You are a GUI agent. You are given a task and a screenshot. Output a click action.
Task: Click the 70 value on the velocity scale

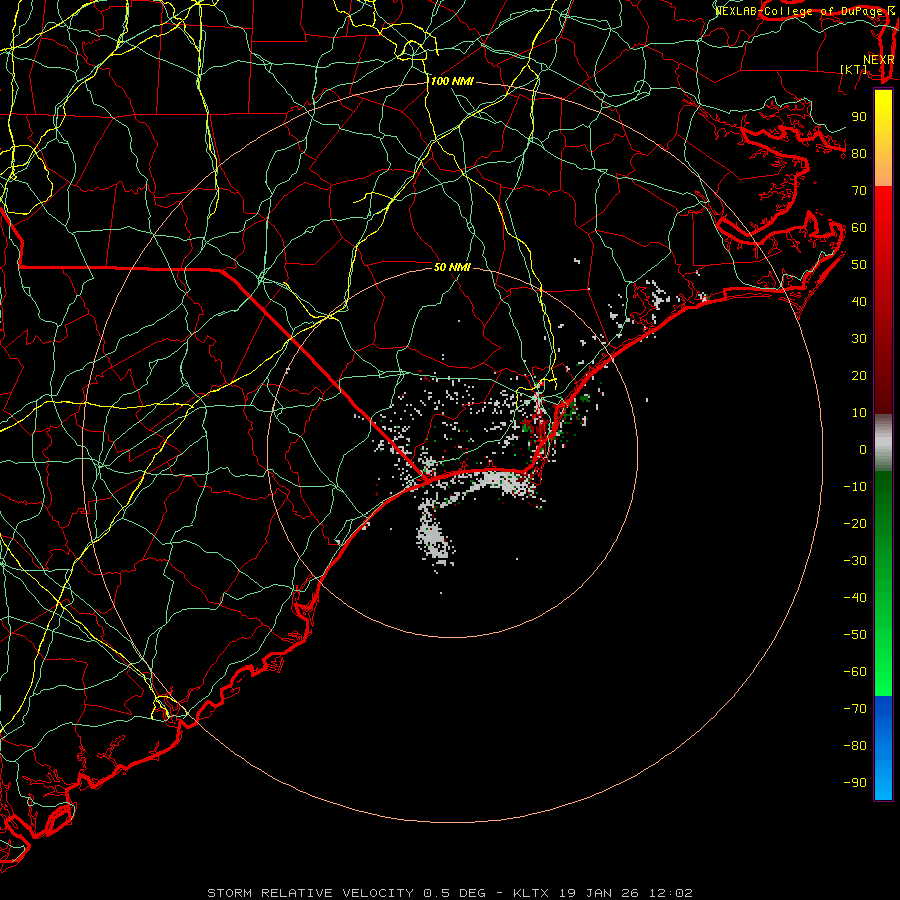point(859,191)
